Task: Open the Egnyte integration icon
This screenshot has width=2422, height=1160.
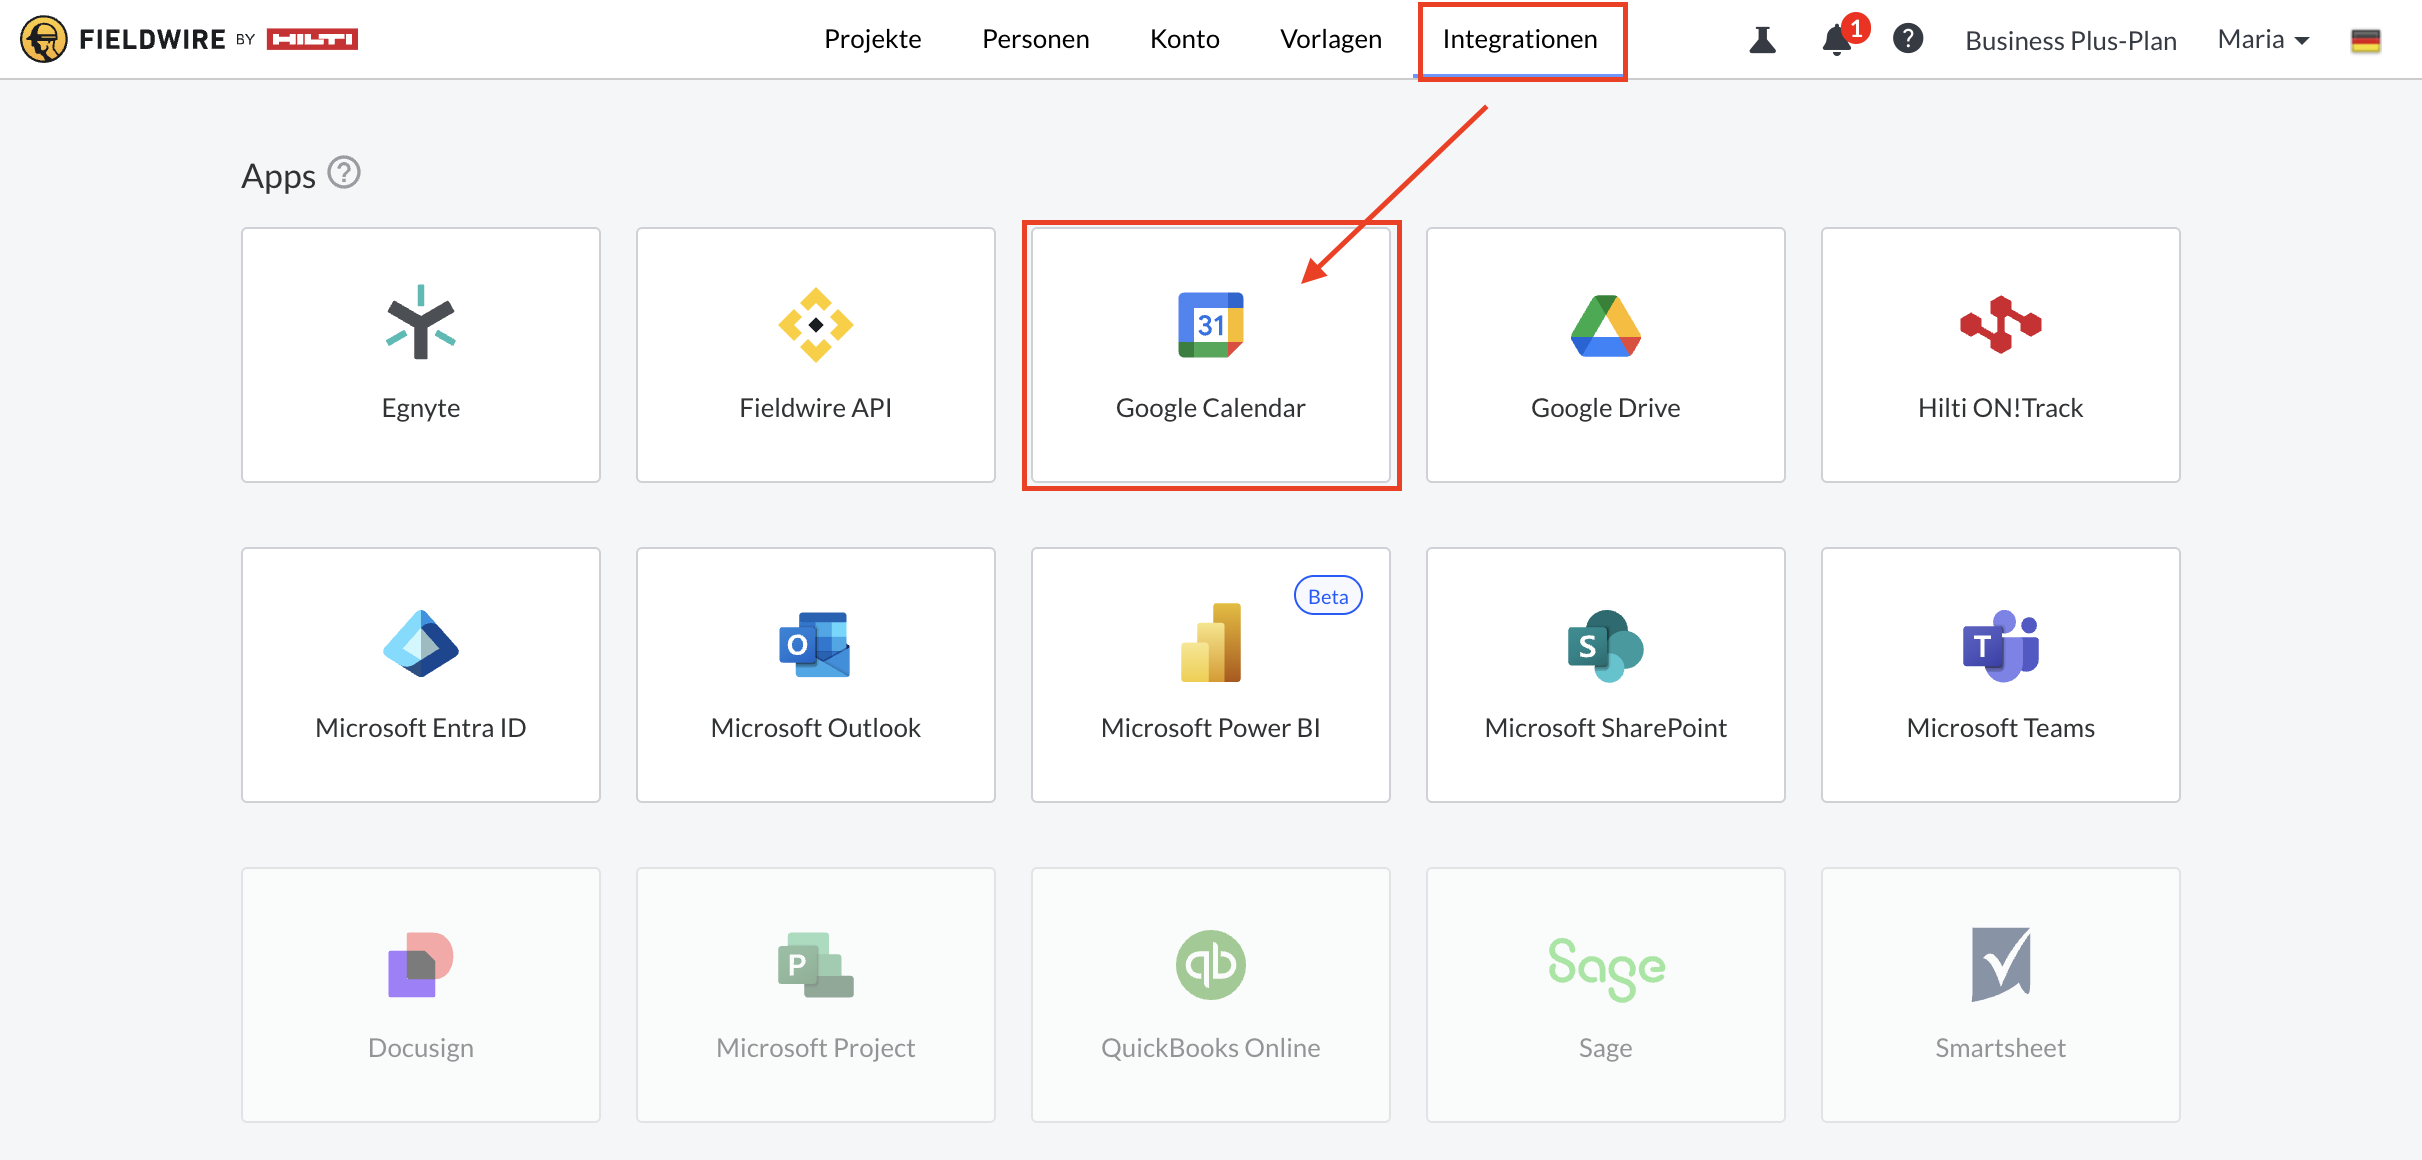Action: [x=421, y=323]
